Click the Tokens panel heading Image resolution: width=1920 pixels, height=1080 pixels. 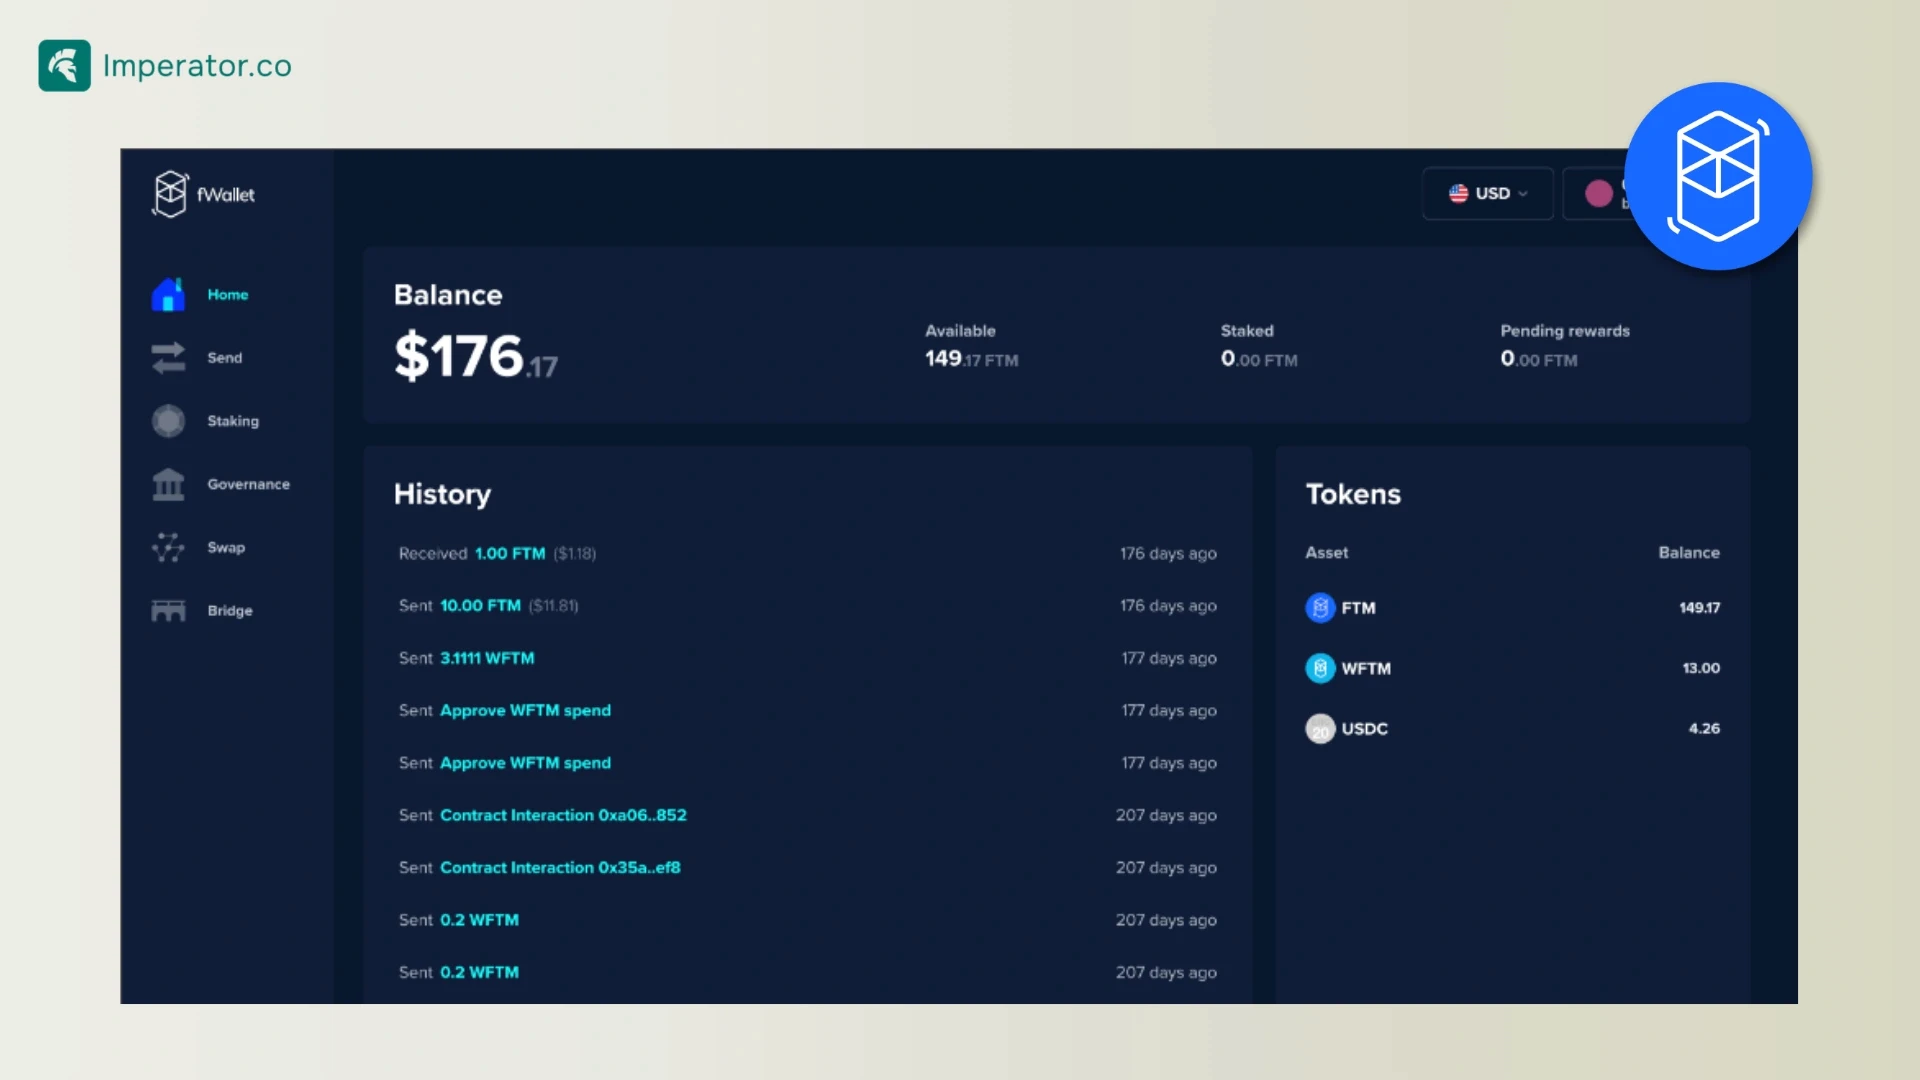(x=1353, y=494)
